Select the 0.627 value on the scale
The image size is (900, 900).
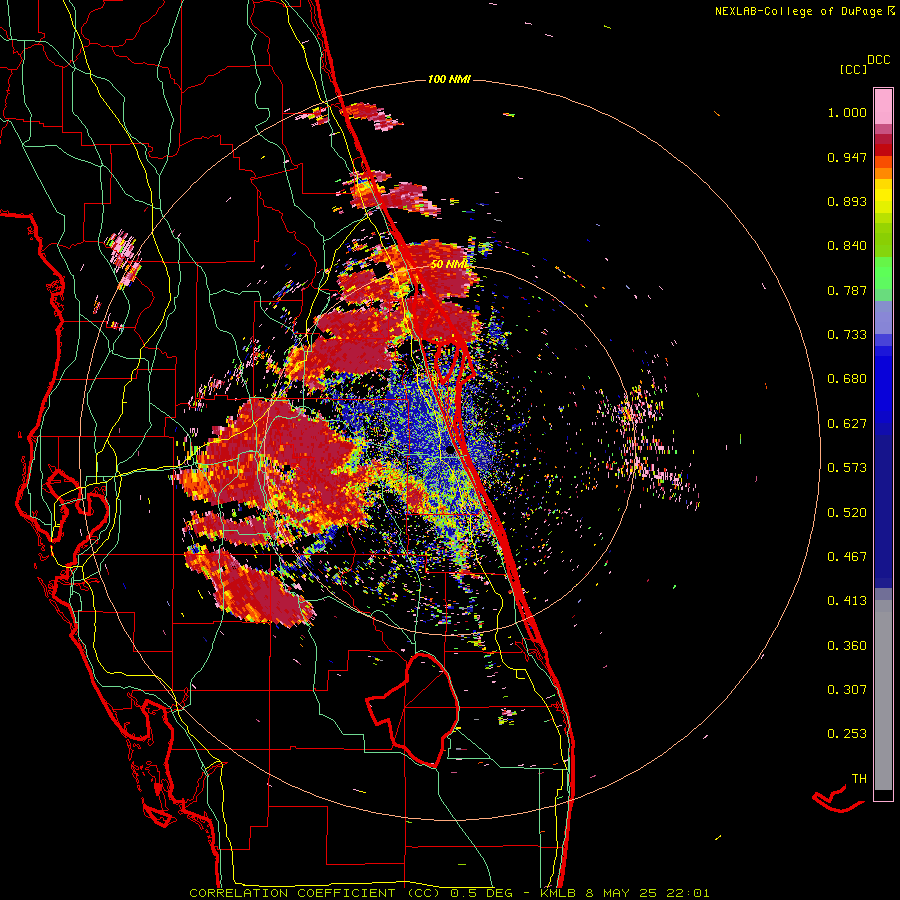pos(847,424)
